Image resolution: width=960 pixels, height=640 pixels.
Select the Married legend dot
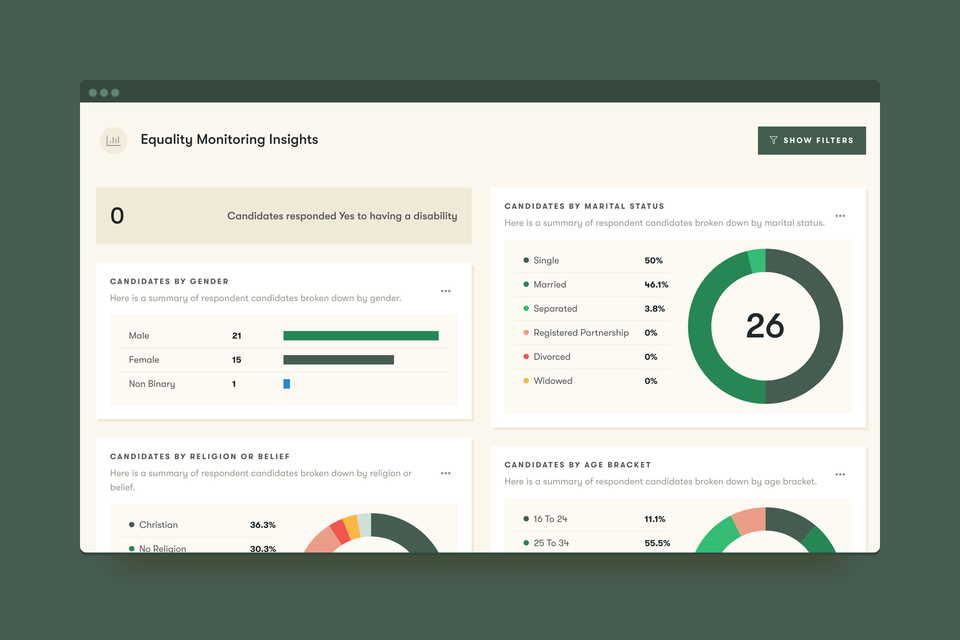[x=526, y=284]
